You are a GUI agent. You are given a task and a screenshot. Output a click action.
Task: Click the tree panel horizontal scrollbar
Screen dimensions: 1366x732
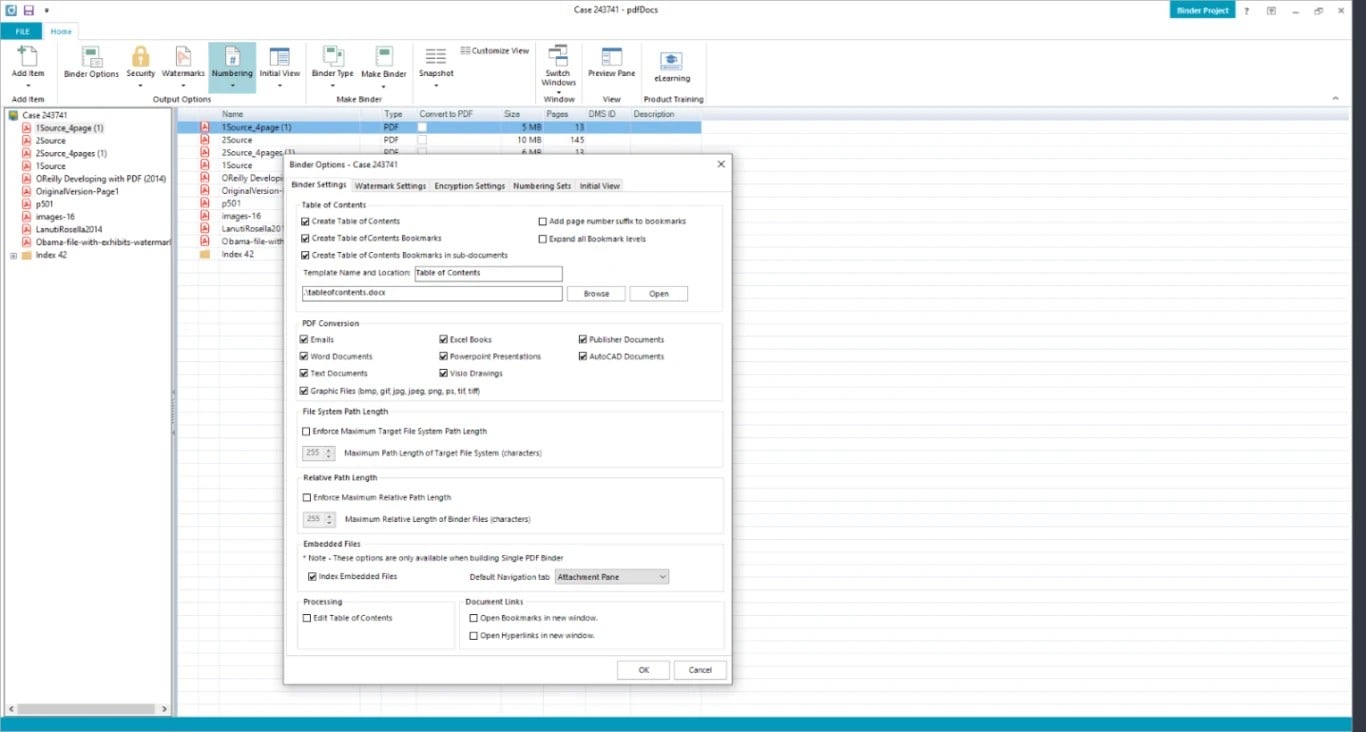(x=87, y=709)
